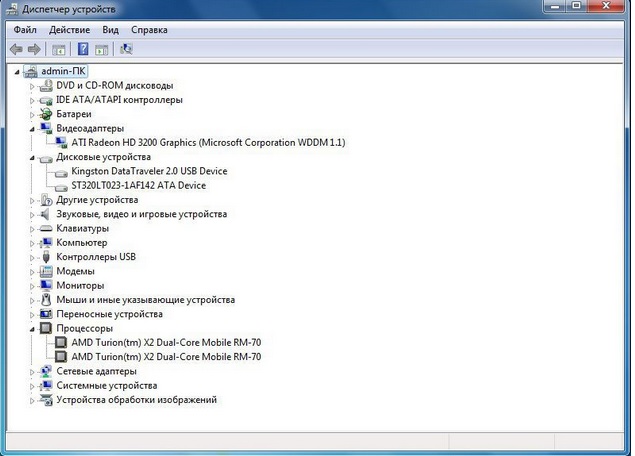This screenshot has height=456, width=635.
Task: Open the Справка menu
Action: (149, 30)
